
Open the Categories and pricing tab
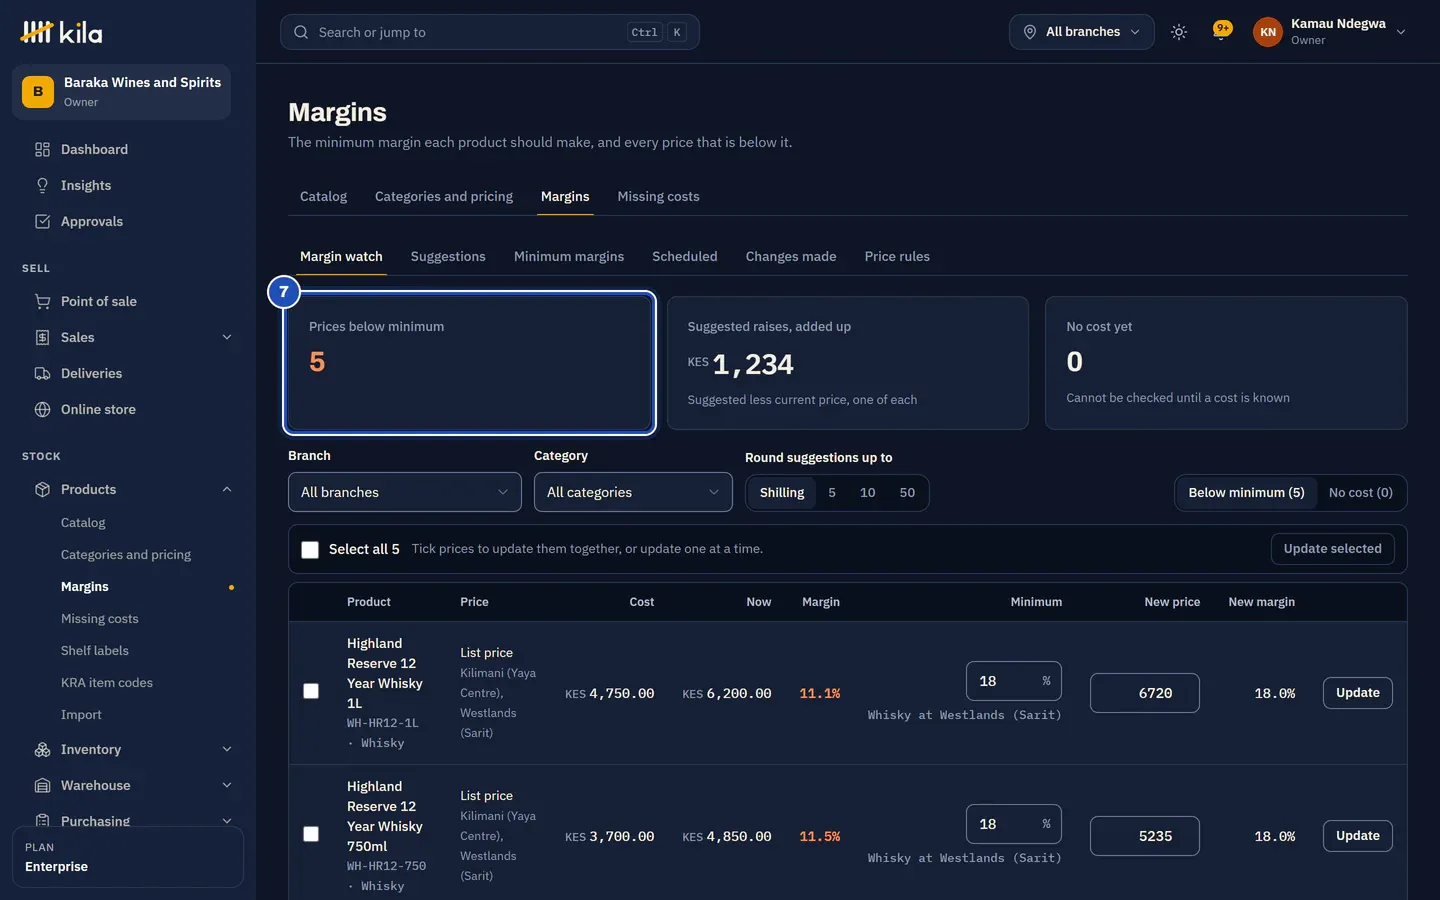click(444, 197)
